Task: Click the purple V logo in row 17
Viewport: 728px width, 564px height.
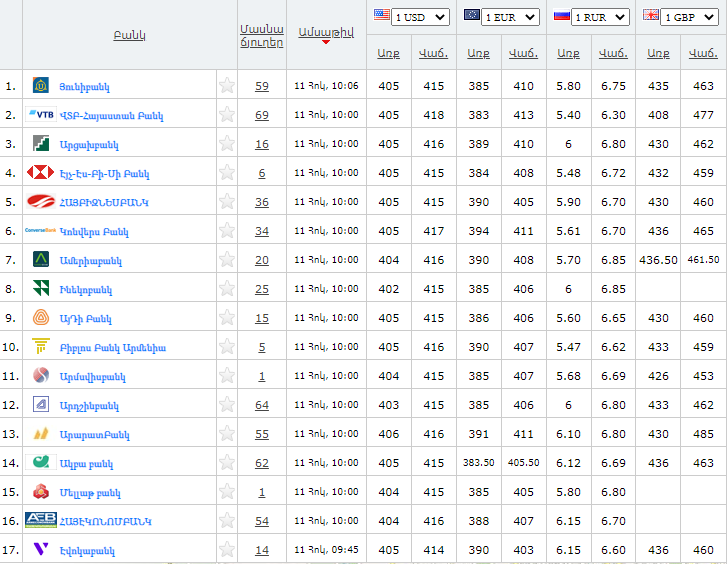Action: [x=41, y=549]
